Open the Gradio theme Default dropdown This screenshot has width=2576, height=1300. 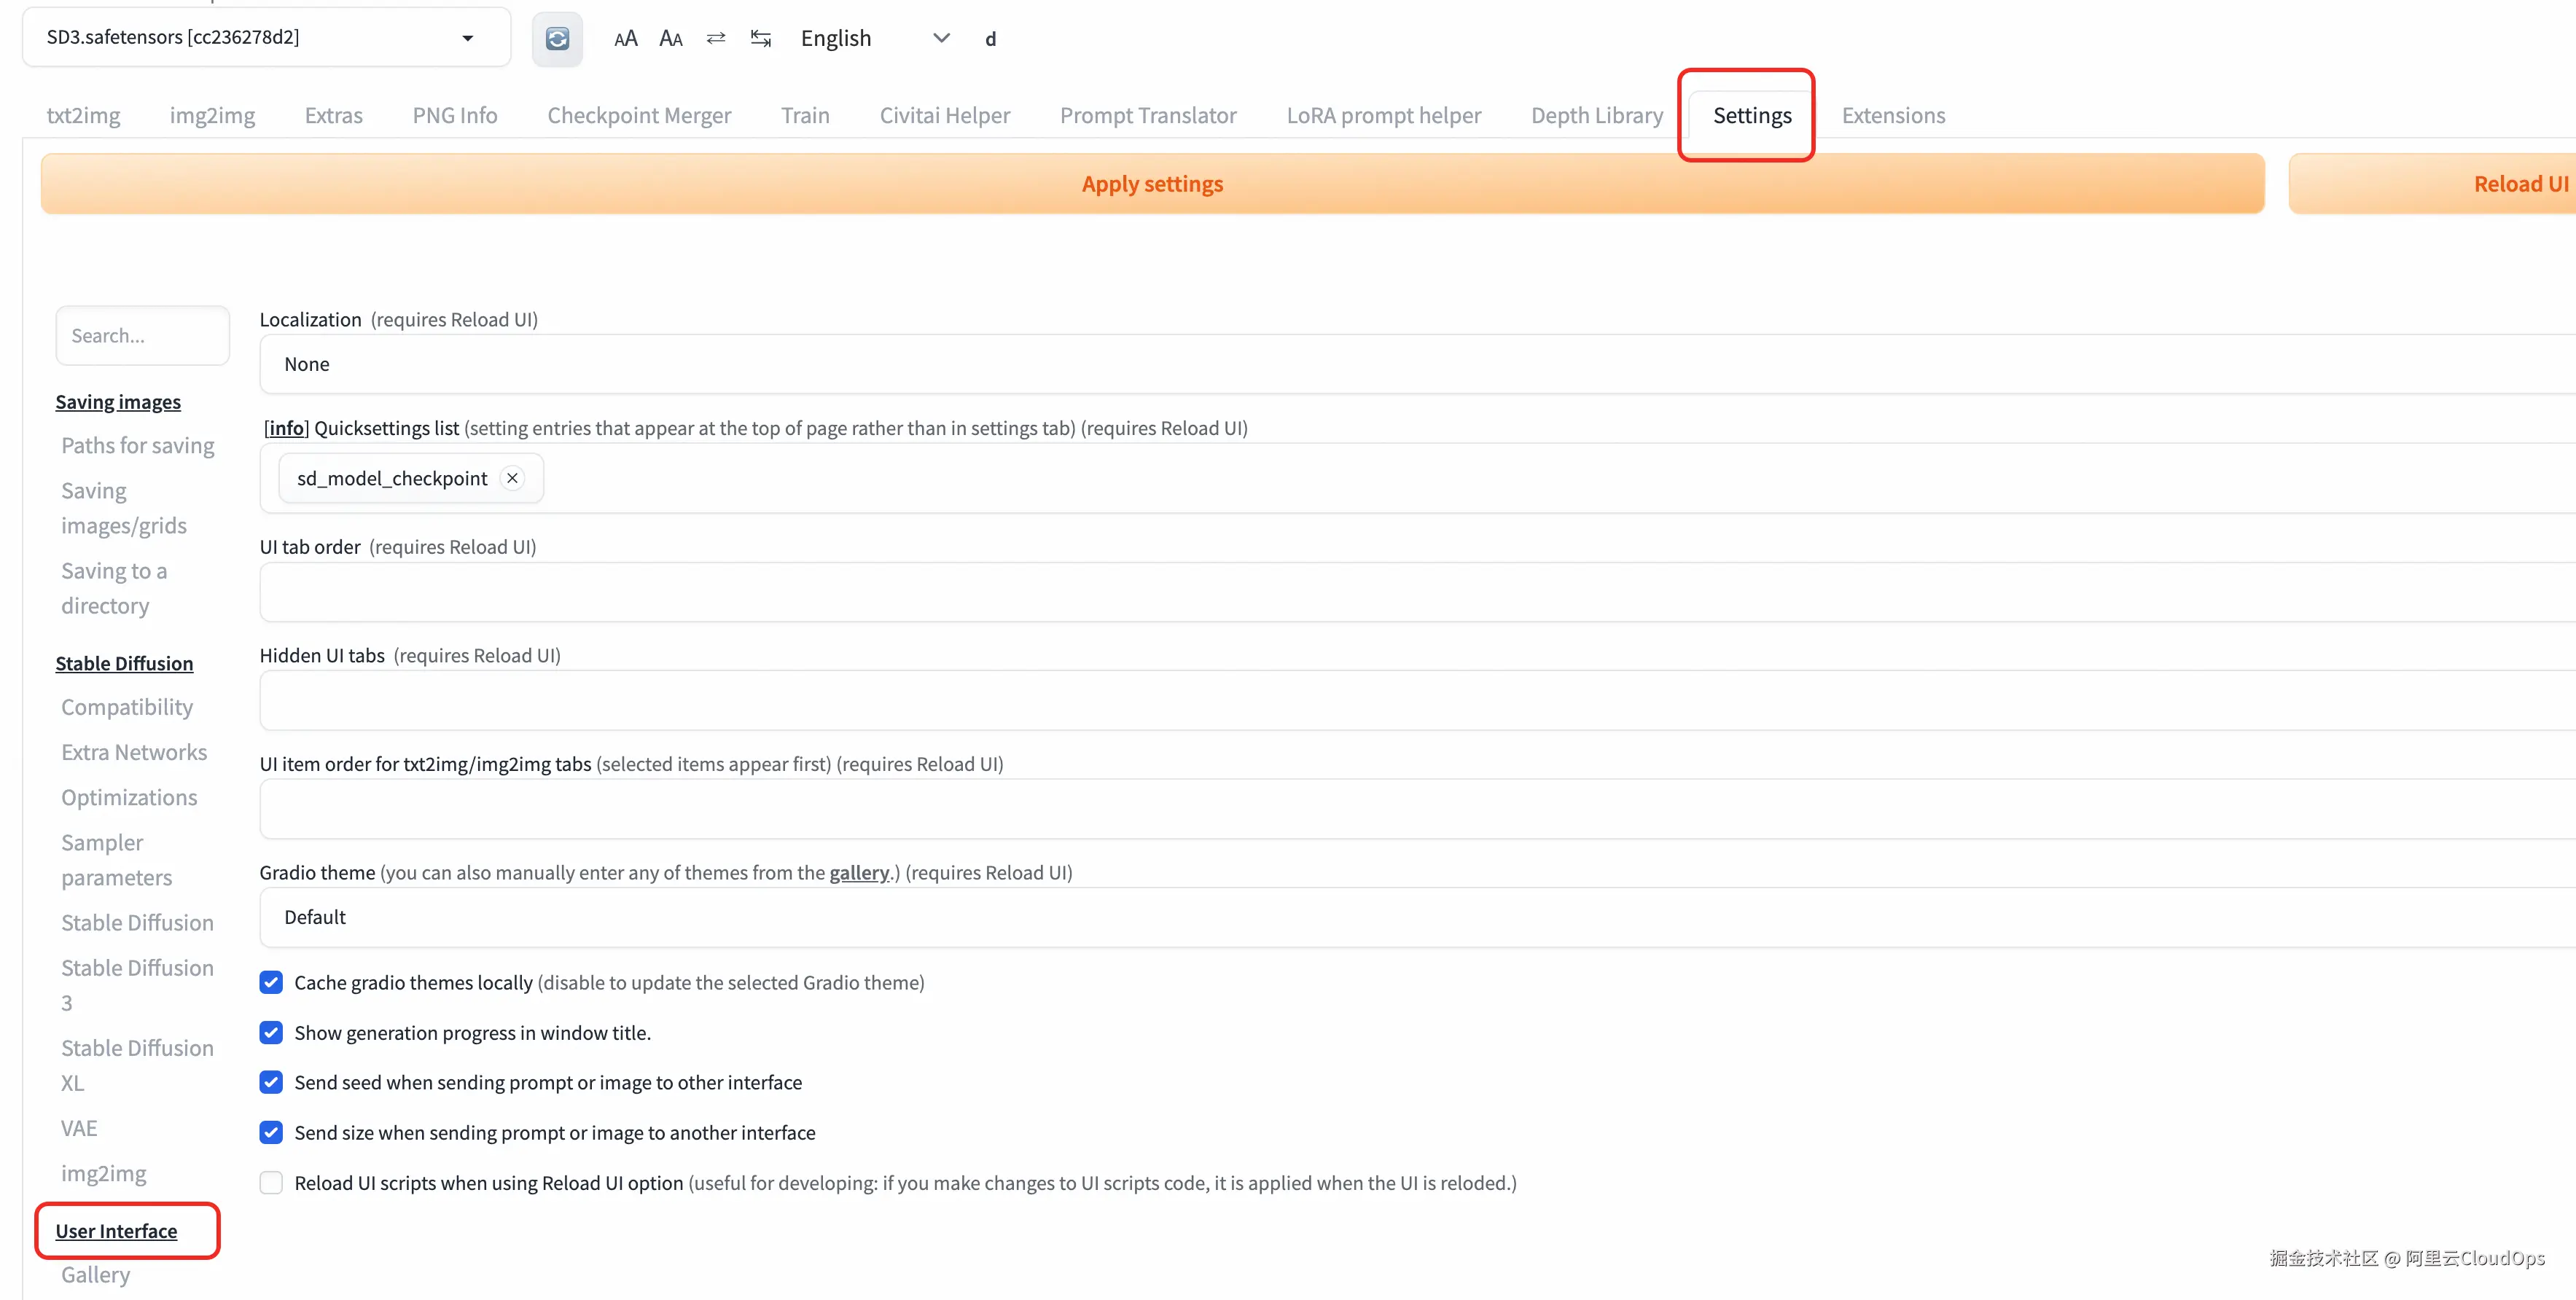1400,917
